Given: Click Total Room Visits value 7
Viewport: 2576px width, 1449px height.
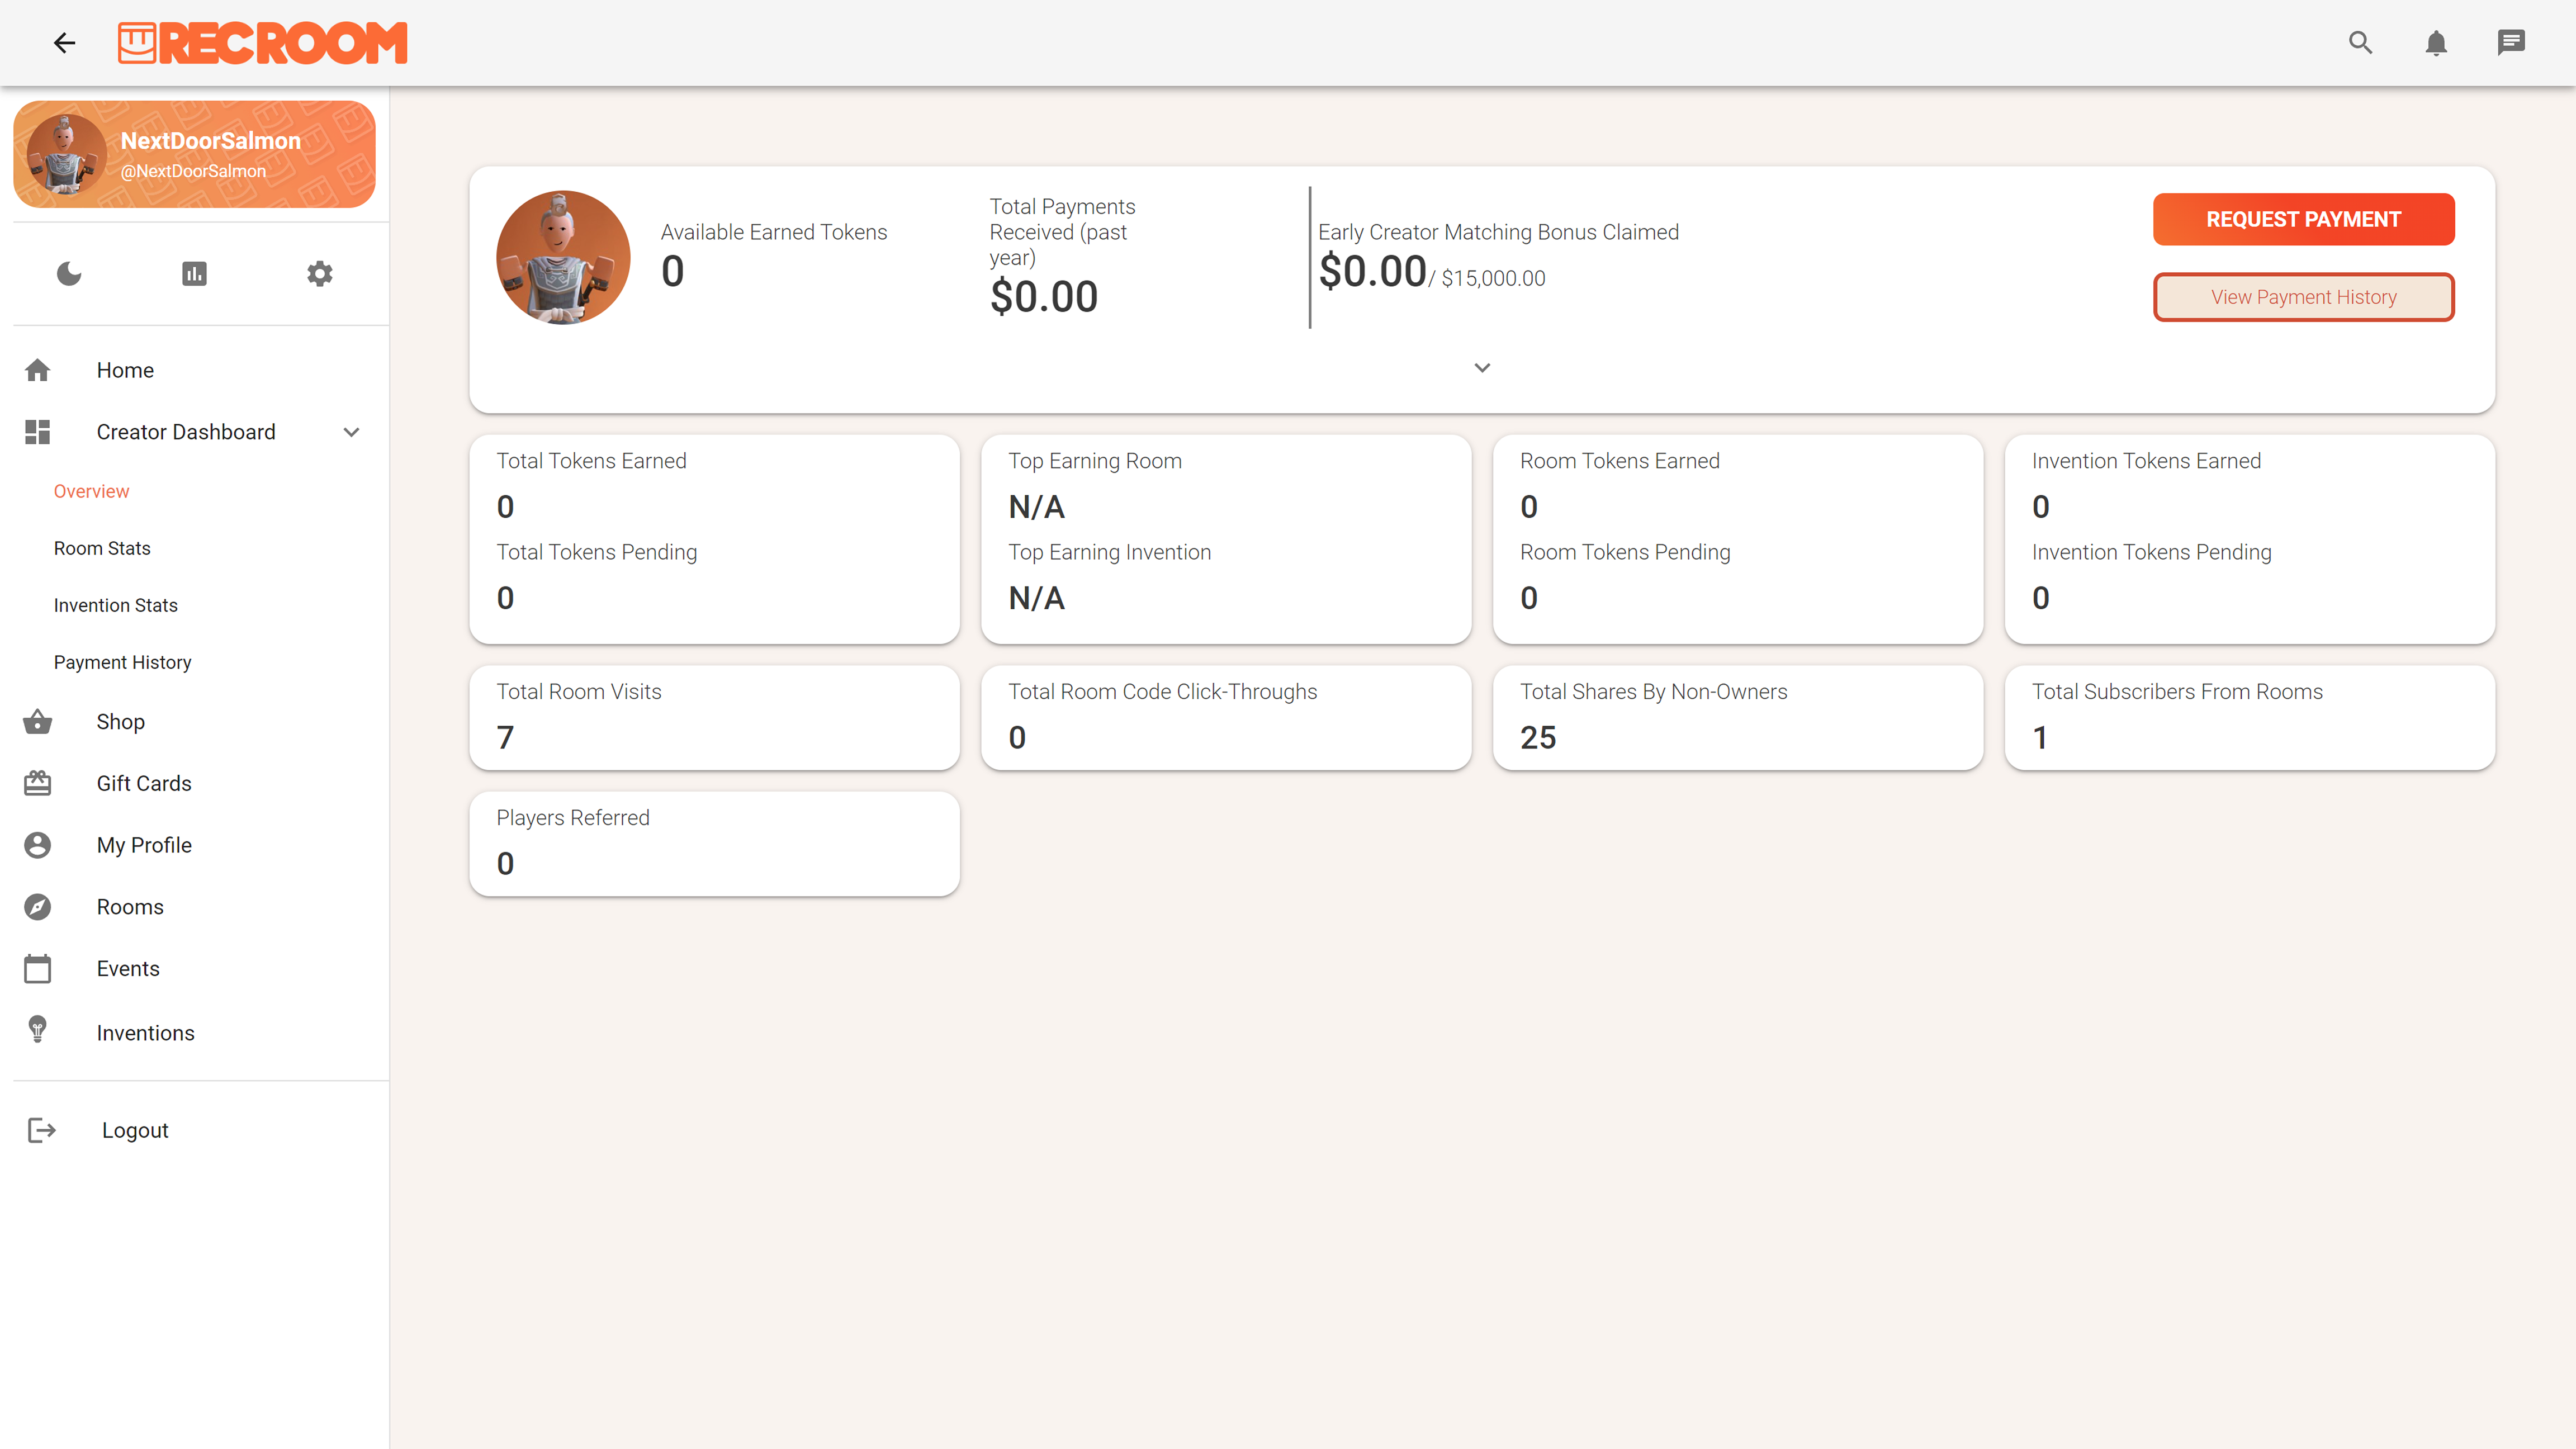Looking at the screenshot, I should (x=505, y=738).
